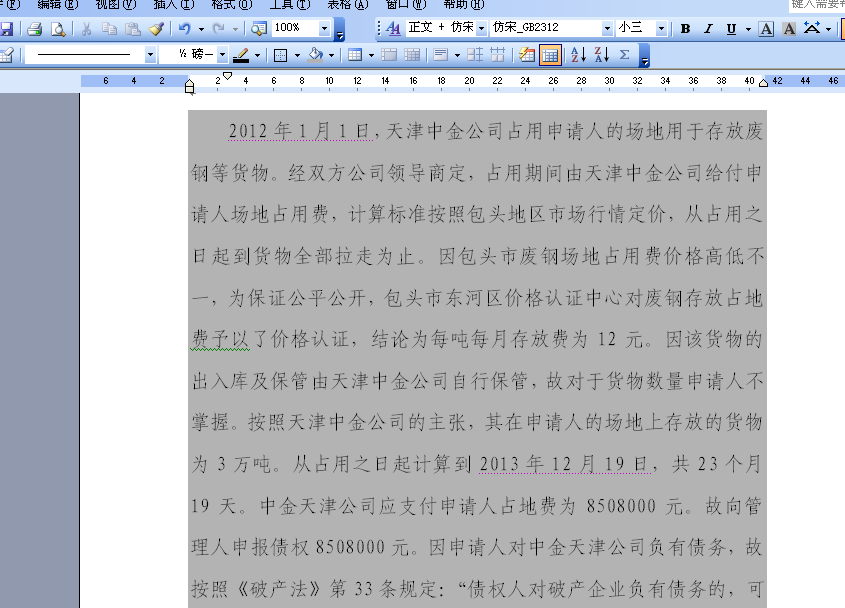The image size is (845, 608).
Task: Expand the Redo history dropdown arrow
Action: pos(236,29)
